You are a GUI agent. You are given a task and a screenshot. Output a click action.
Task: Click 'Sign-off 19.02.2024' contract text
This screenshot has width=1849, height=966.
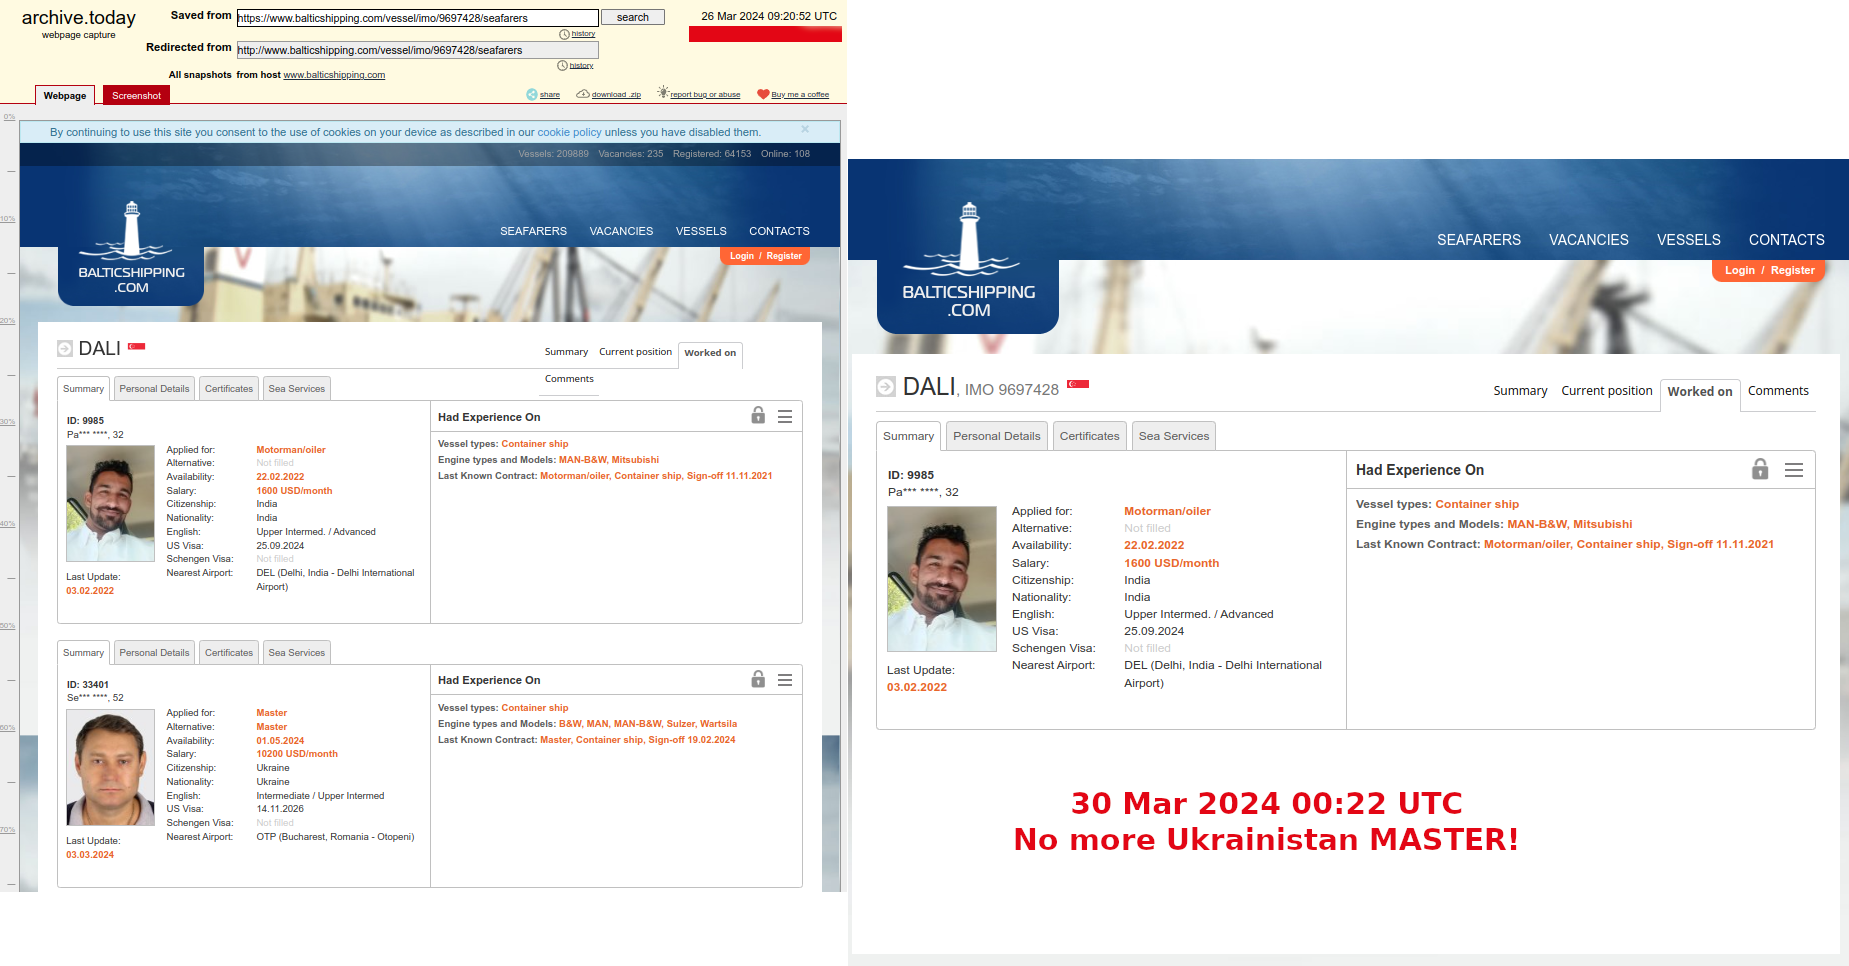(x=691, y=740)
